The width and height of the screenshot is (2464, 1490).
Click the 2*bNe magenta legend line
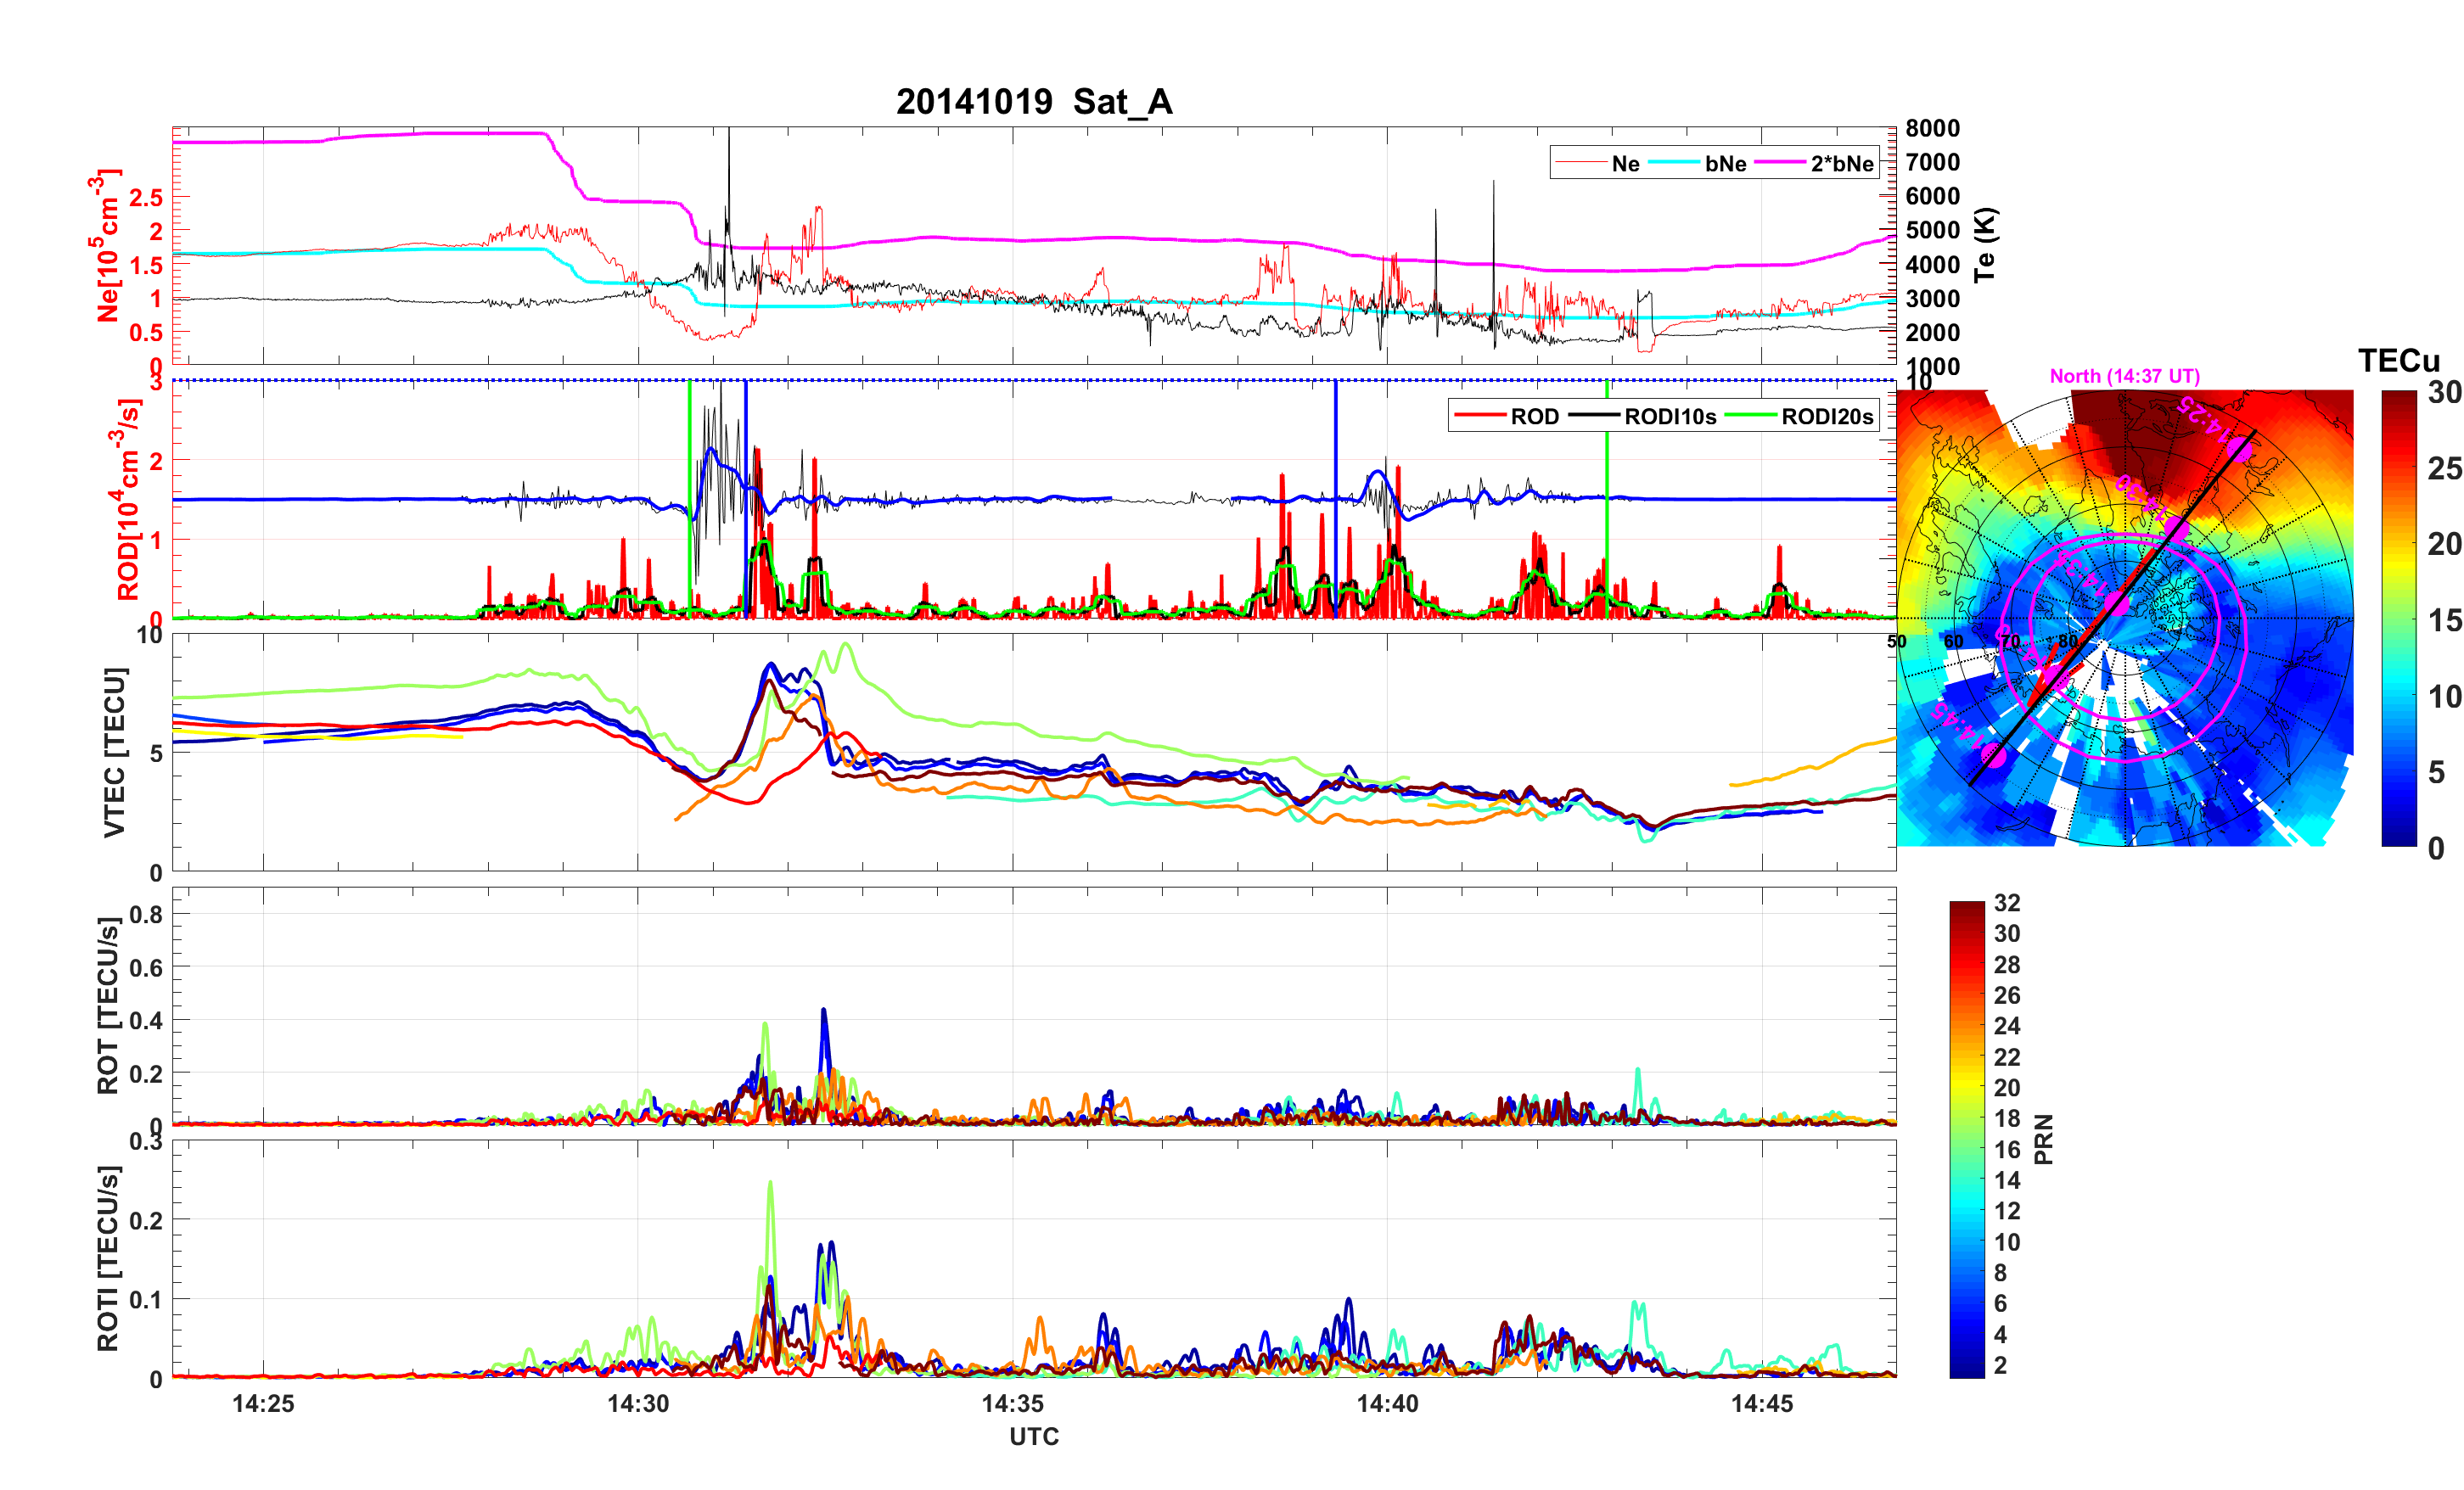(1780, 163)
